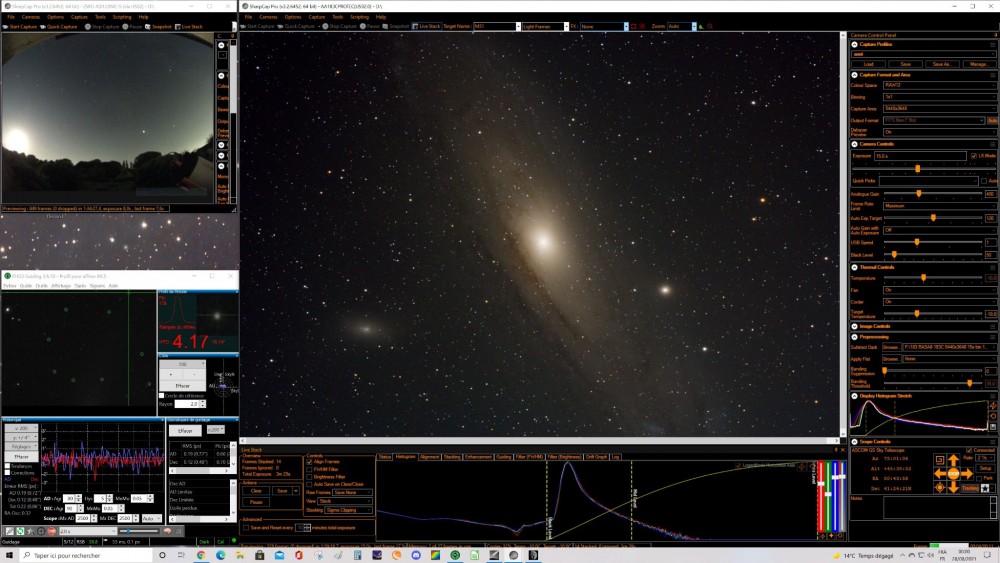Viewport: 1000px width, 563px height.
Task: Open Stacking Sigma Clipping dropdown
Action: tap(348, 510)
